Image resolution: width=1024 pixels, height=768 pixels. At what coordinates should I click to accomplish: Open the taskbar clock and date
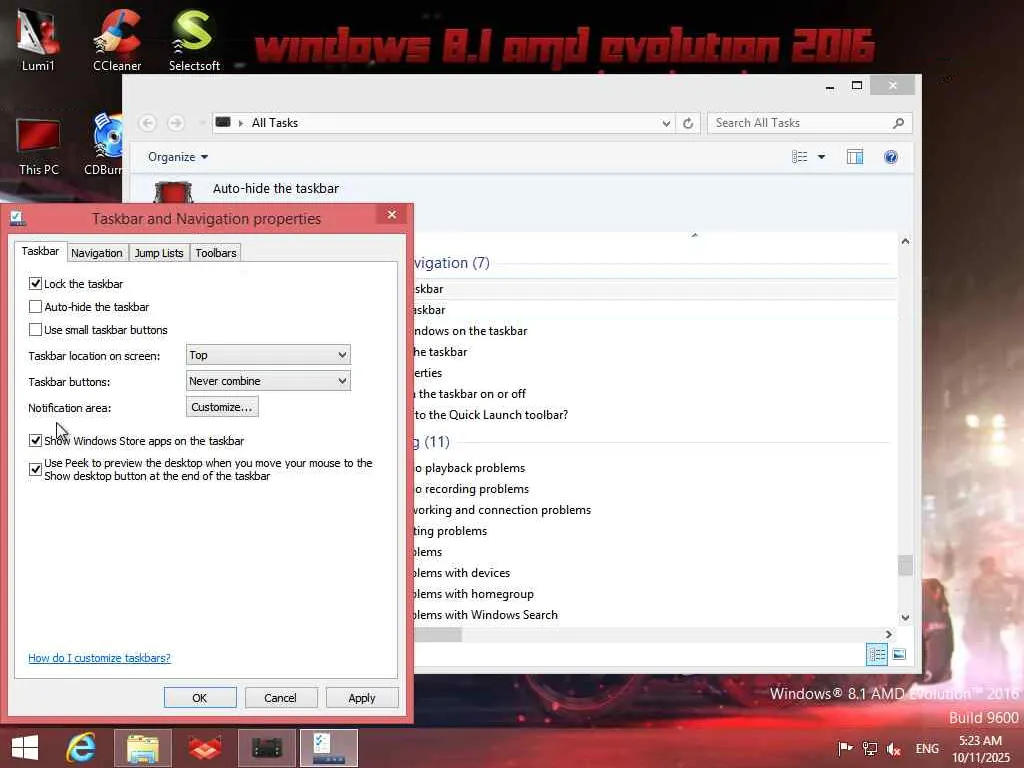pos(980,748)
